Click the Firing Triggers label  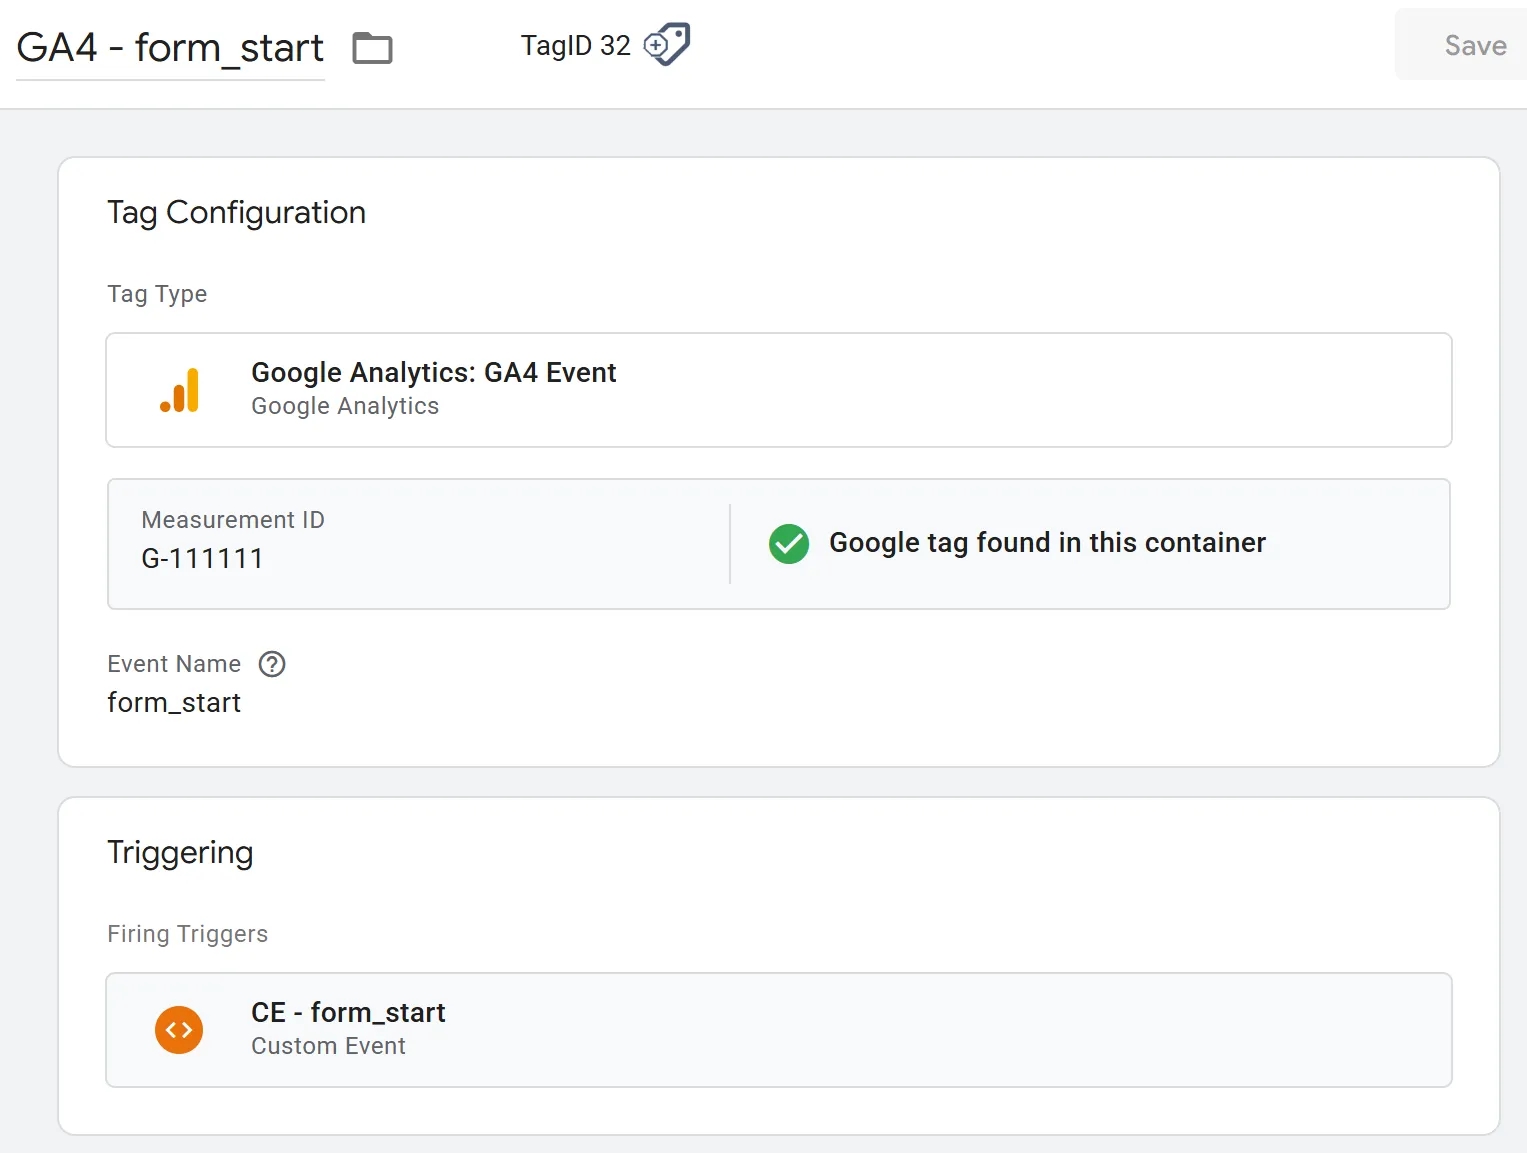[x=188, y=934]
